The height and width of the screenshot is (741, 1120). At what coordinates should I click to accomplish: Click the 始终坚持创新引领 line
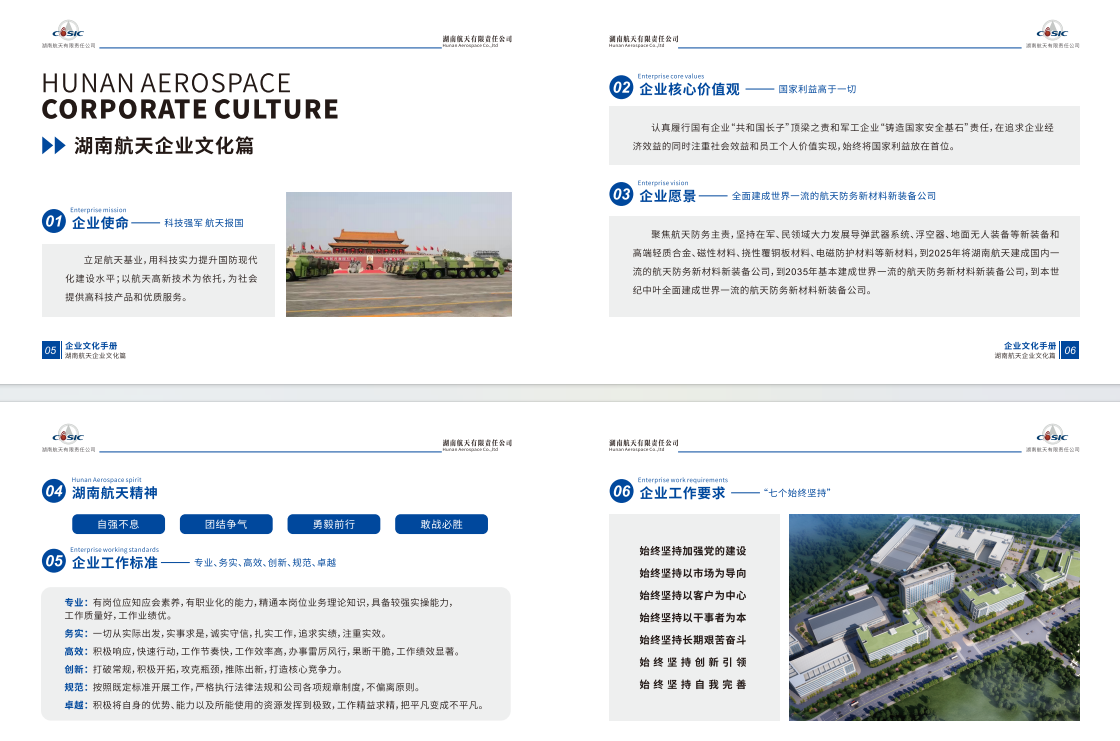pyautogui.click(x=693, y=662)
